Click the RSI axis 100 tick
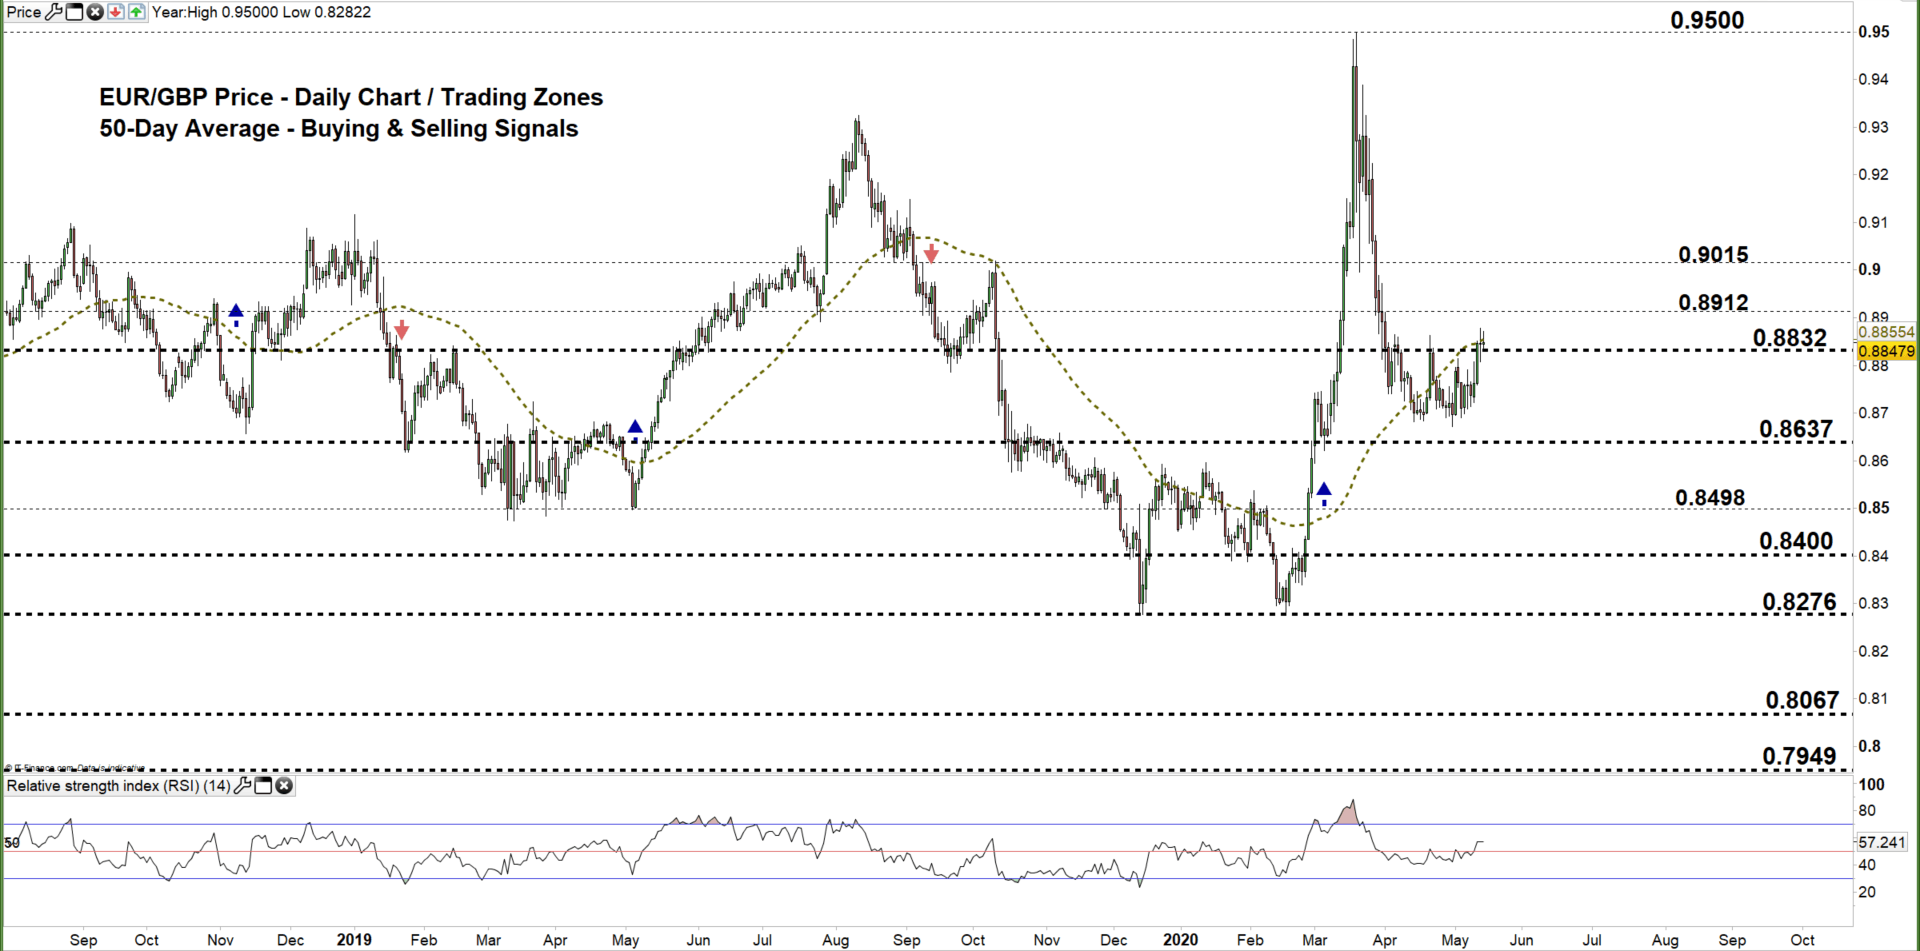1920x951 pixels. coord(1871,785)
